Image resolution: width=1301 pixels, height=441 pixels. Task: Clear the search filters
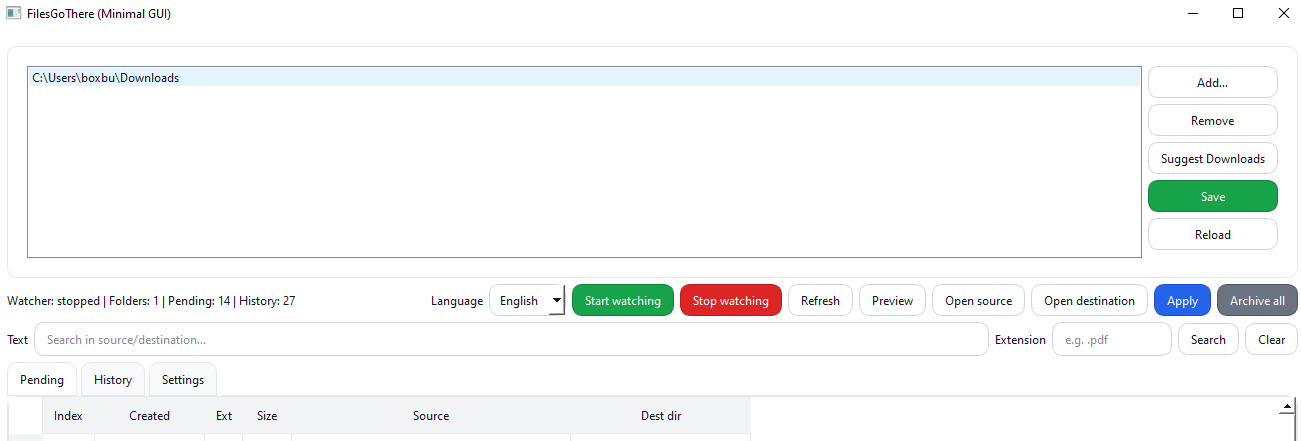click(x=1271, y=339)
